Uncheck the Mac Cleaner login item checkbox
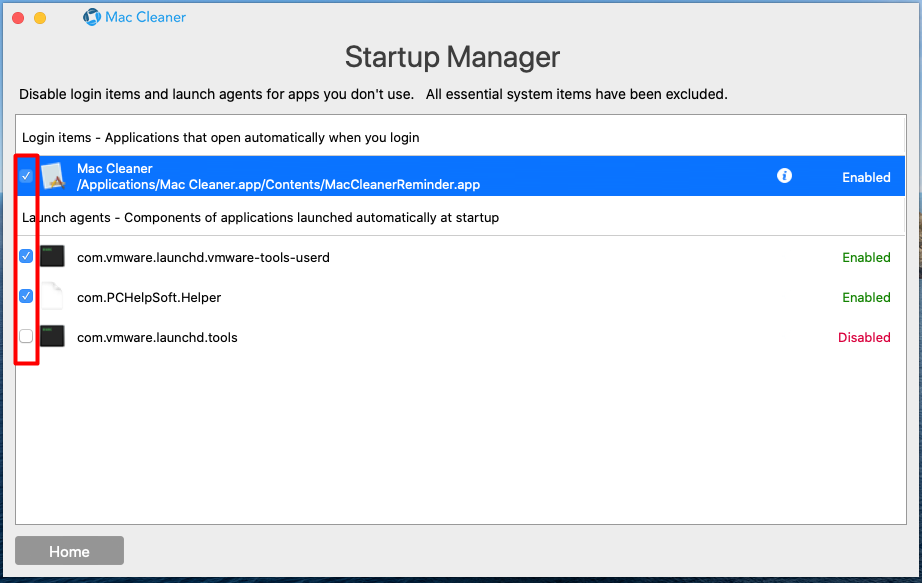Screen dimensions: 922x583 pos(26,175)
